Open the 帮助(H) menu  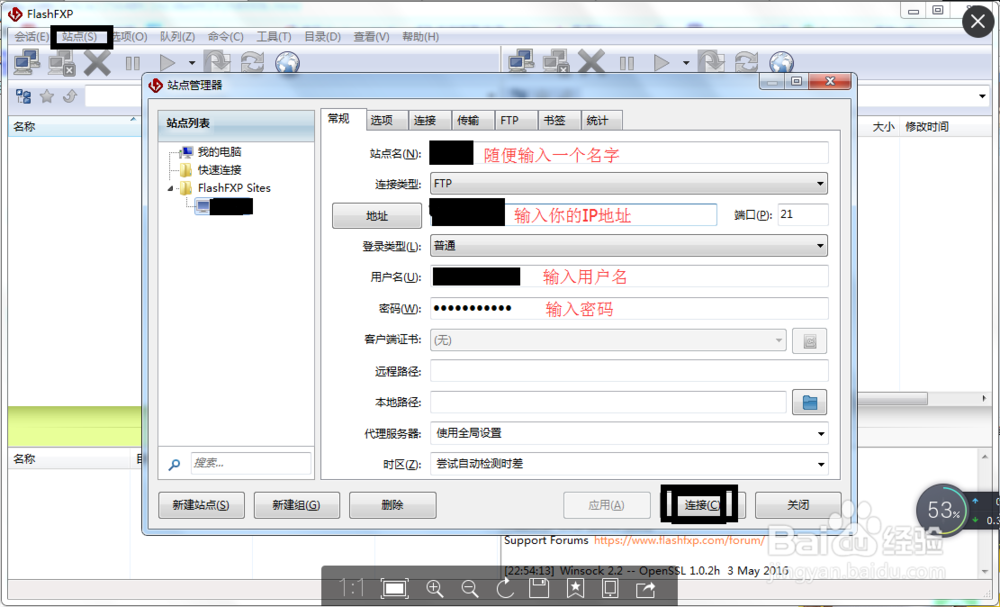[420, 37]
